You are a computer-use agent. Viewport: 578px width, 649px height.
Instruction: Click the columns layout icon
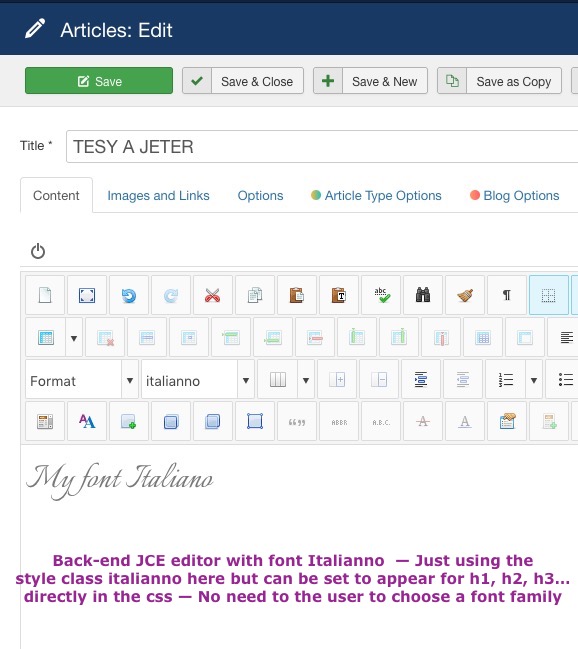(277, 379)
